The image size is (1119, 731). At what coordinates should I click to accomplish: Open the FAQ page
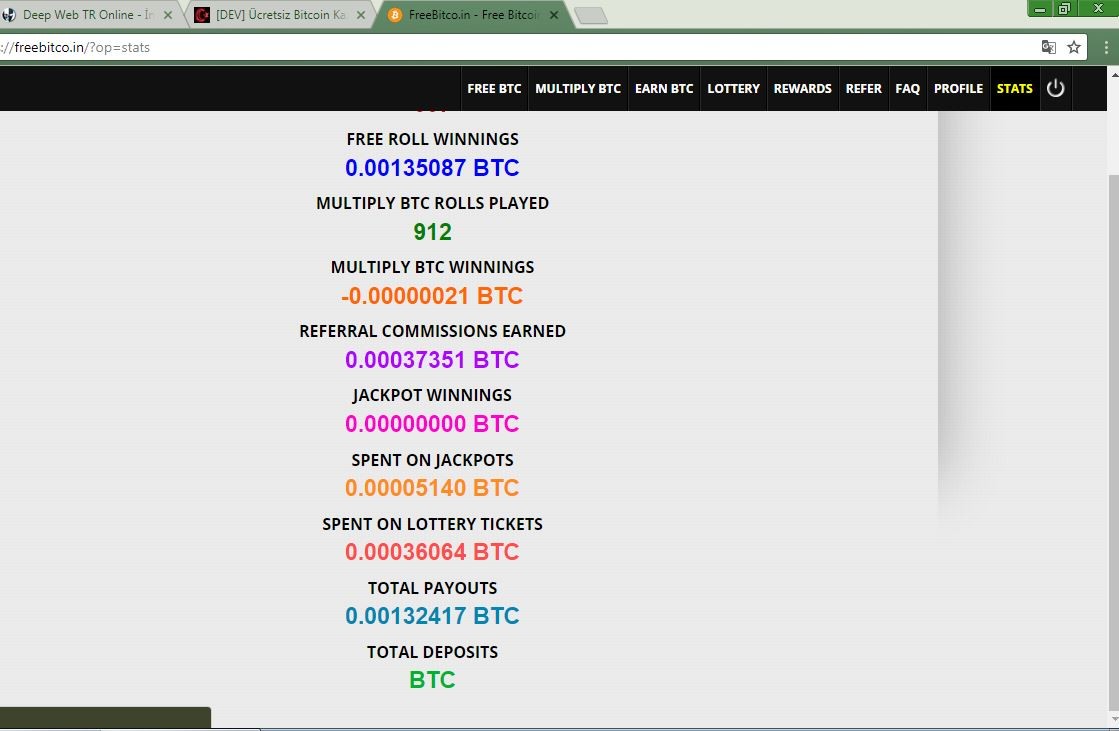(x=908, y=89)
